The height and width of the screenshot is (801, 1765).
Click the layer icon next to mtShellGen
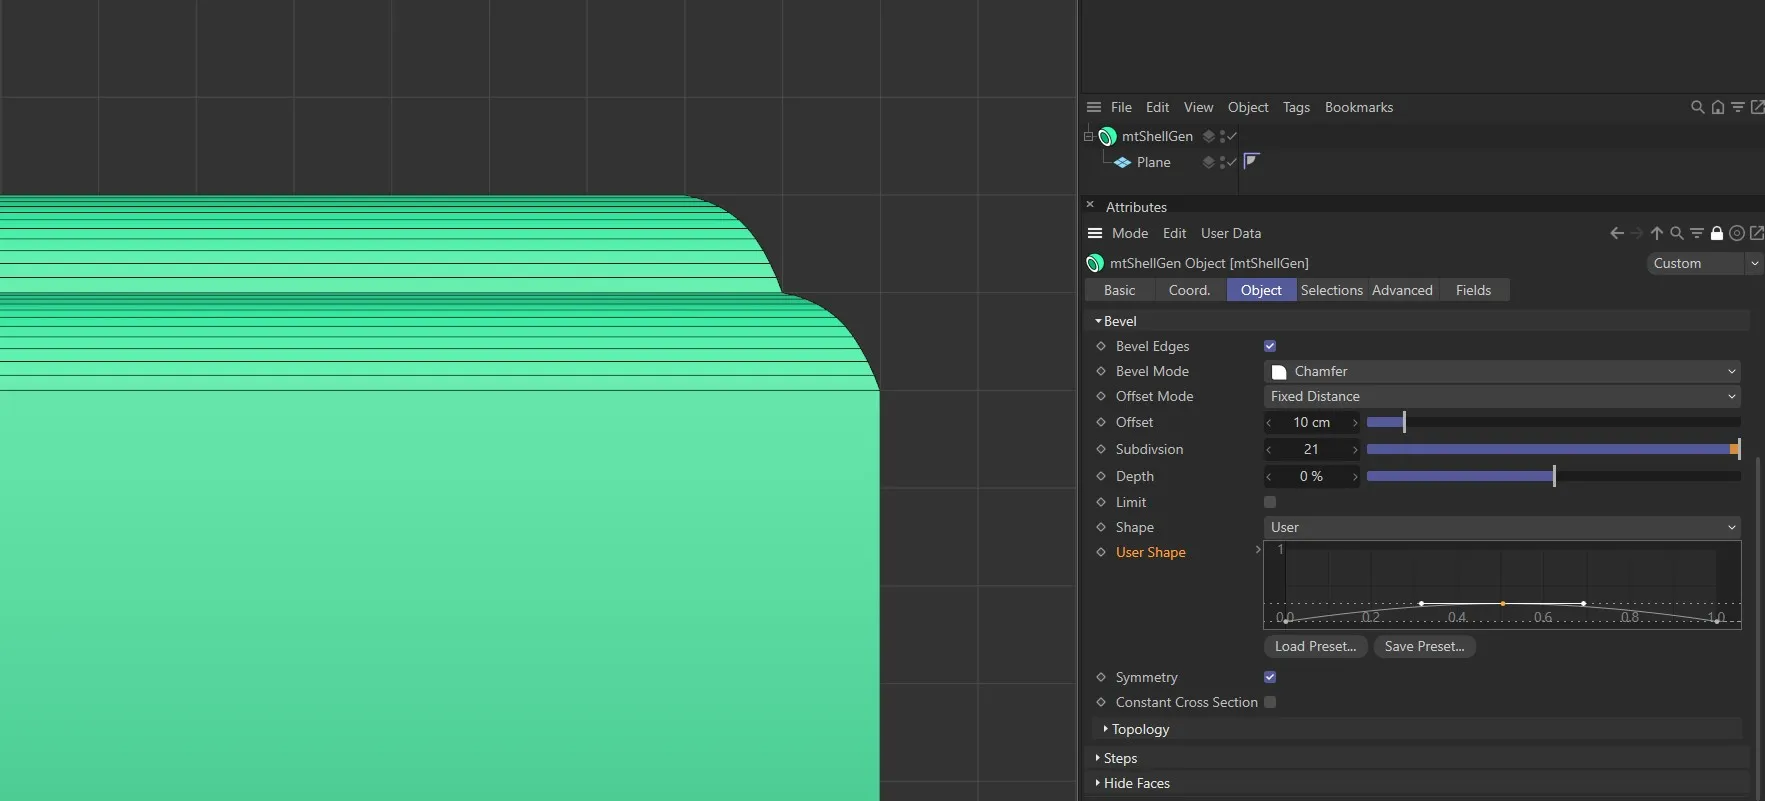pos(1209,136)
